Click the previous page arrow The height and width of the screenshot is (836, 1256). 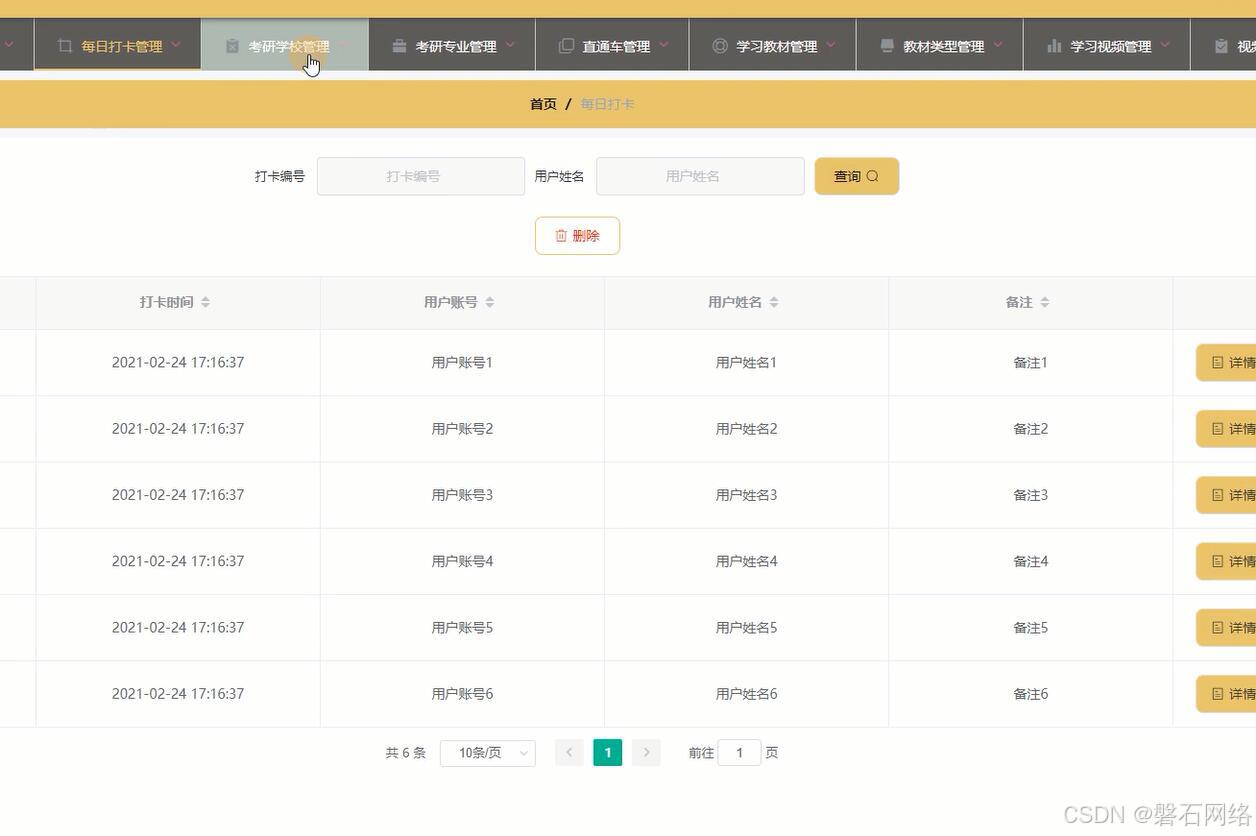(x=569, y=753)
